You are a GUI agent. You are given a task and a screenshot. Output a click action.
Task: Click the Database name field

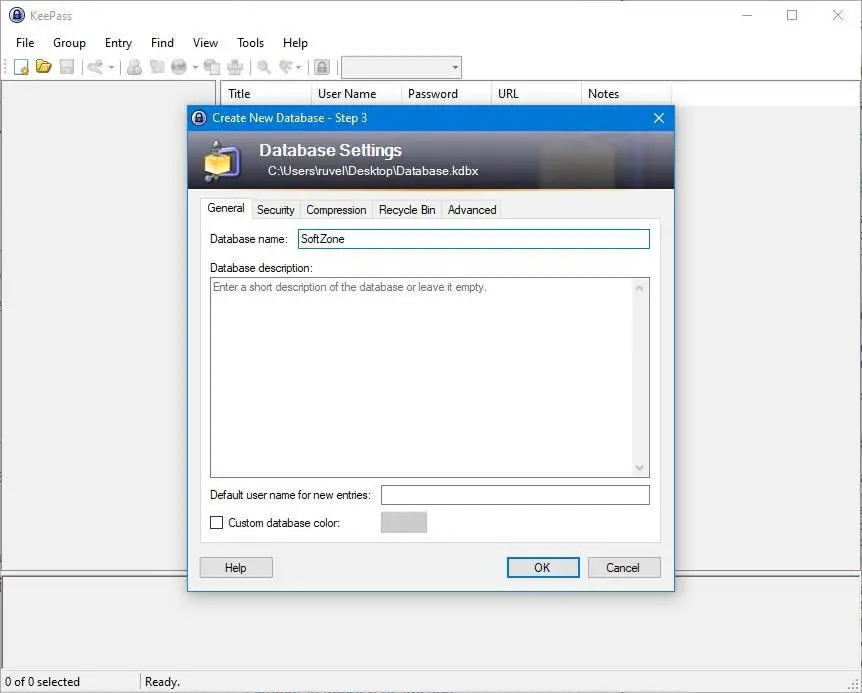(474, 239)
